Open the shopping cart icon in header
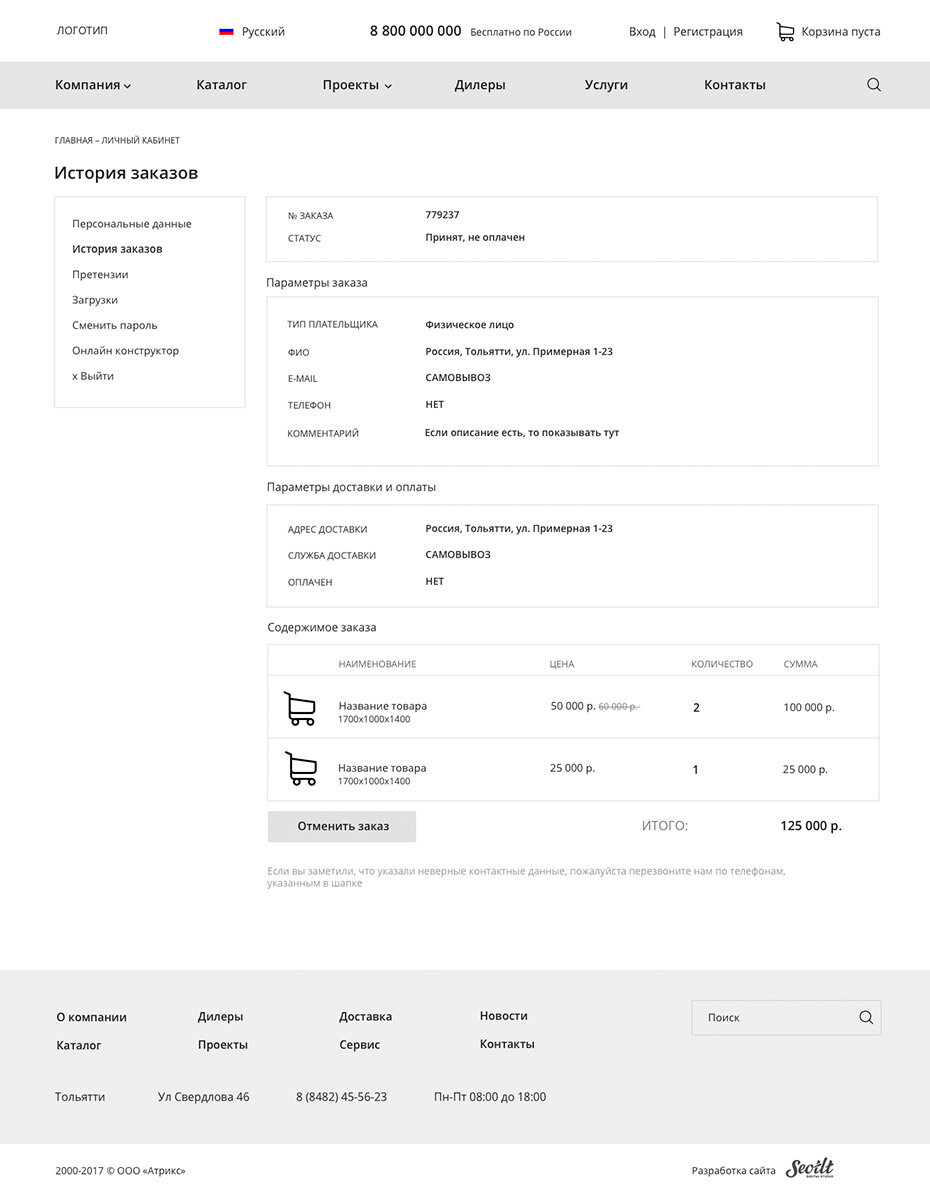The image size is (930, 1200). click(x=785, y=32)
